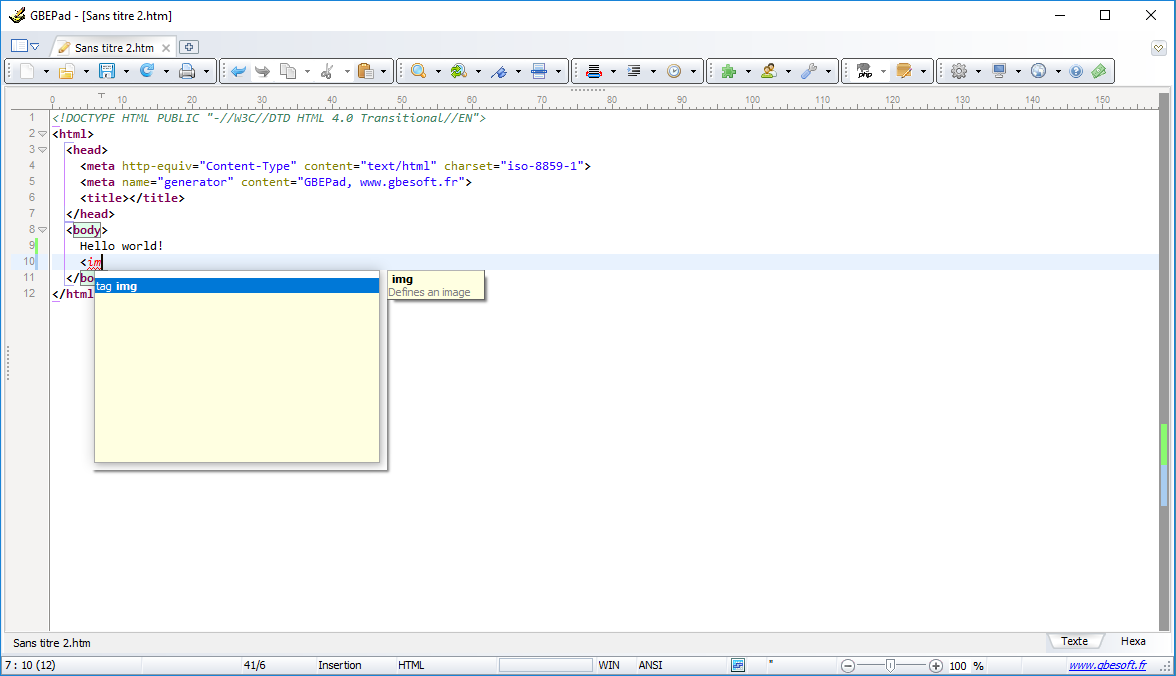
Task: Switch to the Hexa view tab
Action: (1132, 641)
